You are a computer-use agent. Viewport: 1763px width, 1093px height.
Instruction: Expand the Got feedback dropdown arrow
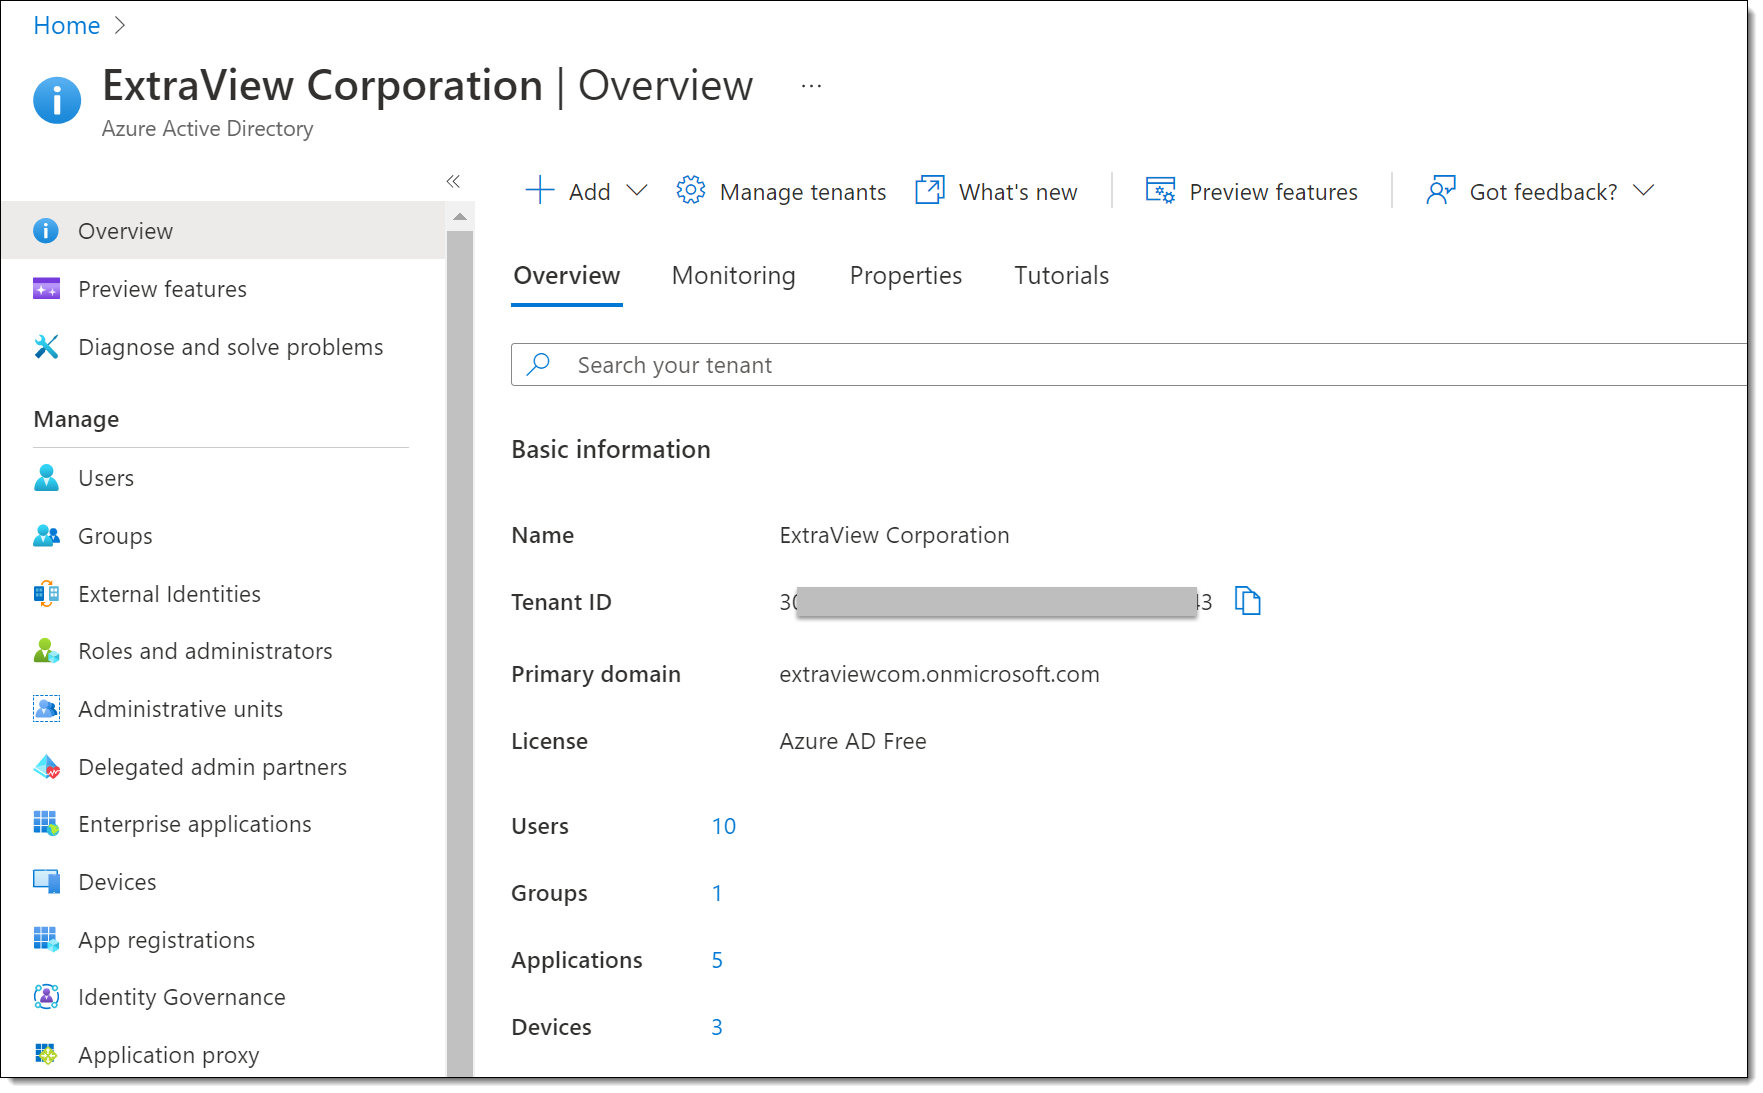[x=1644, y=190]
